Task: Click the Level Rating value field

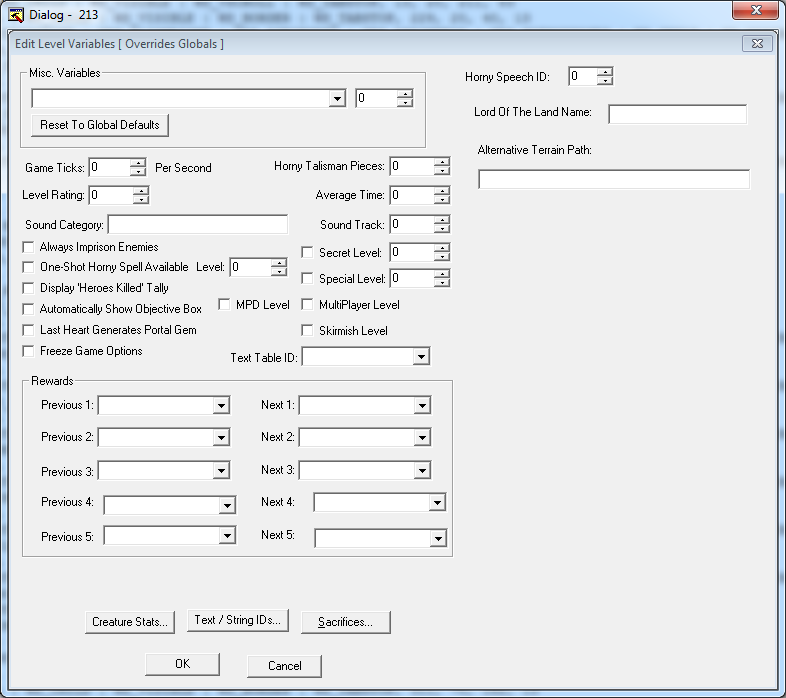Action: pyautogui.click(x=111, y=195)
